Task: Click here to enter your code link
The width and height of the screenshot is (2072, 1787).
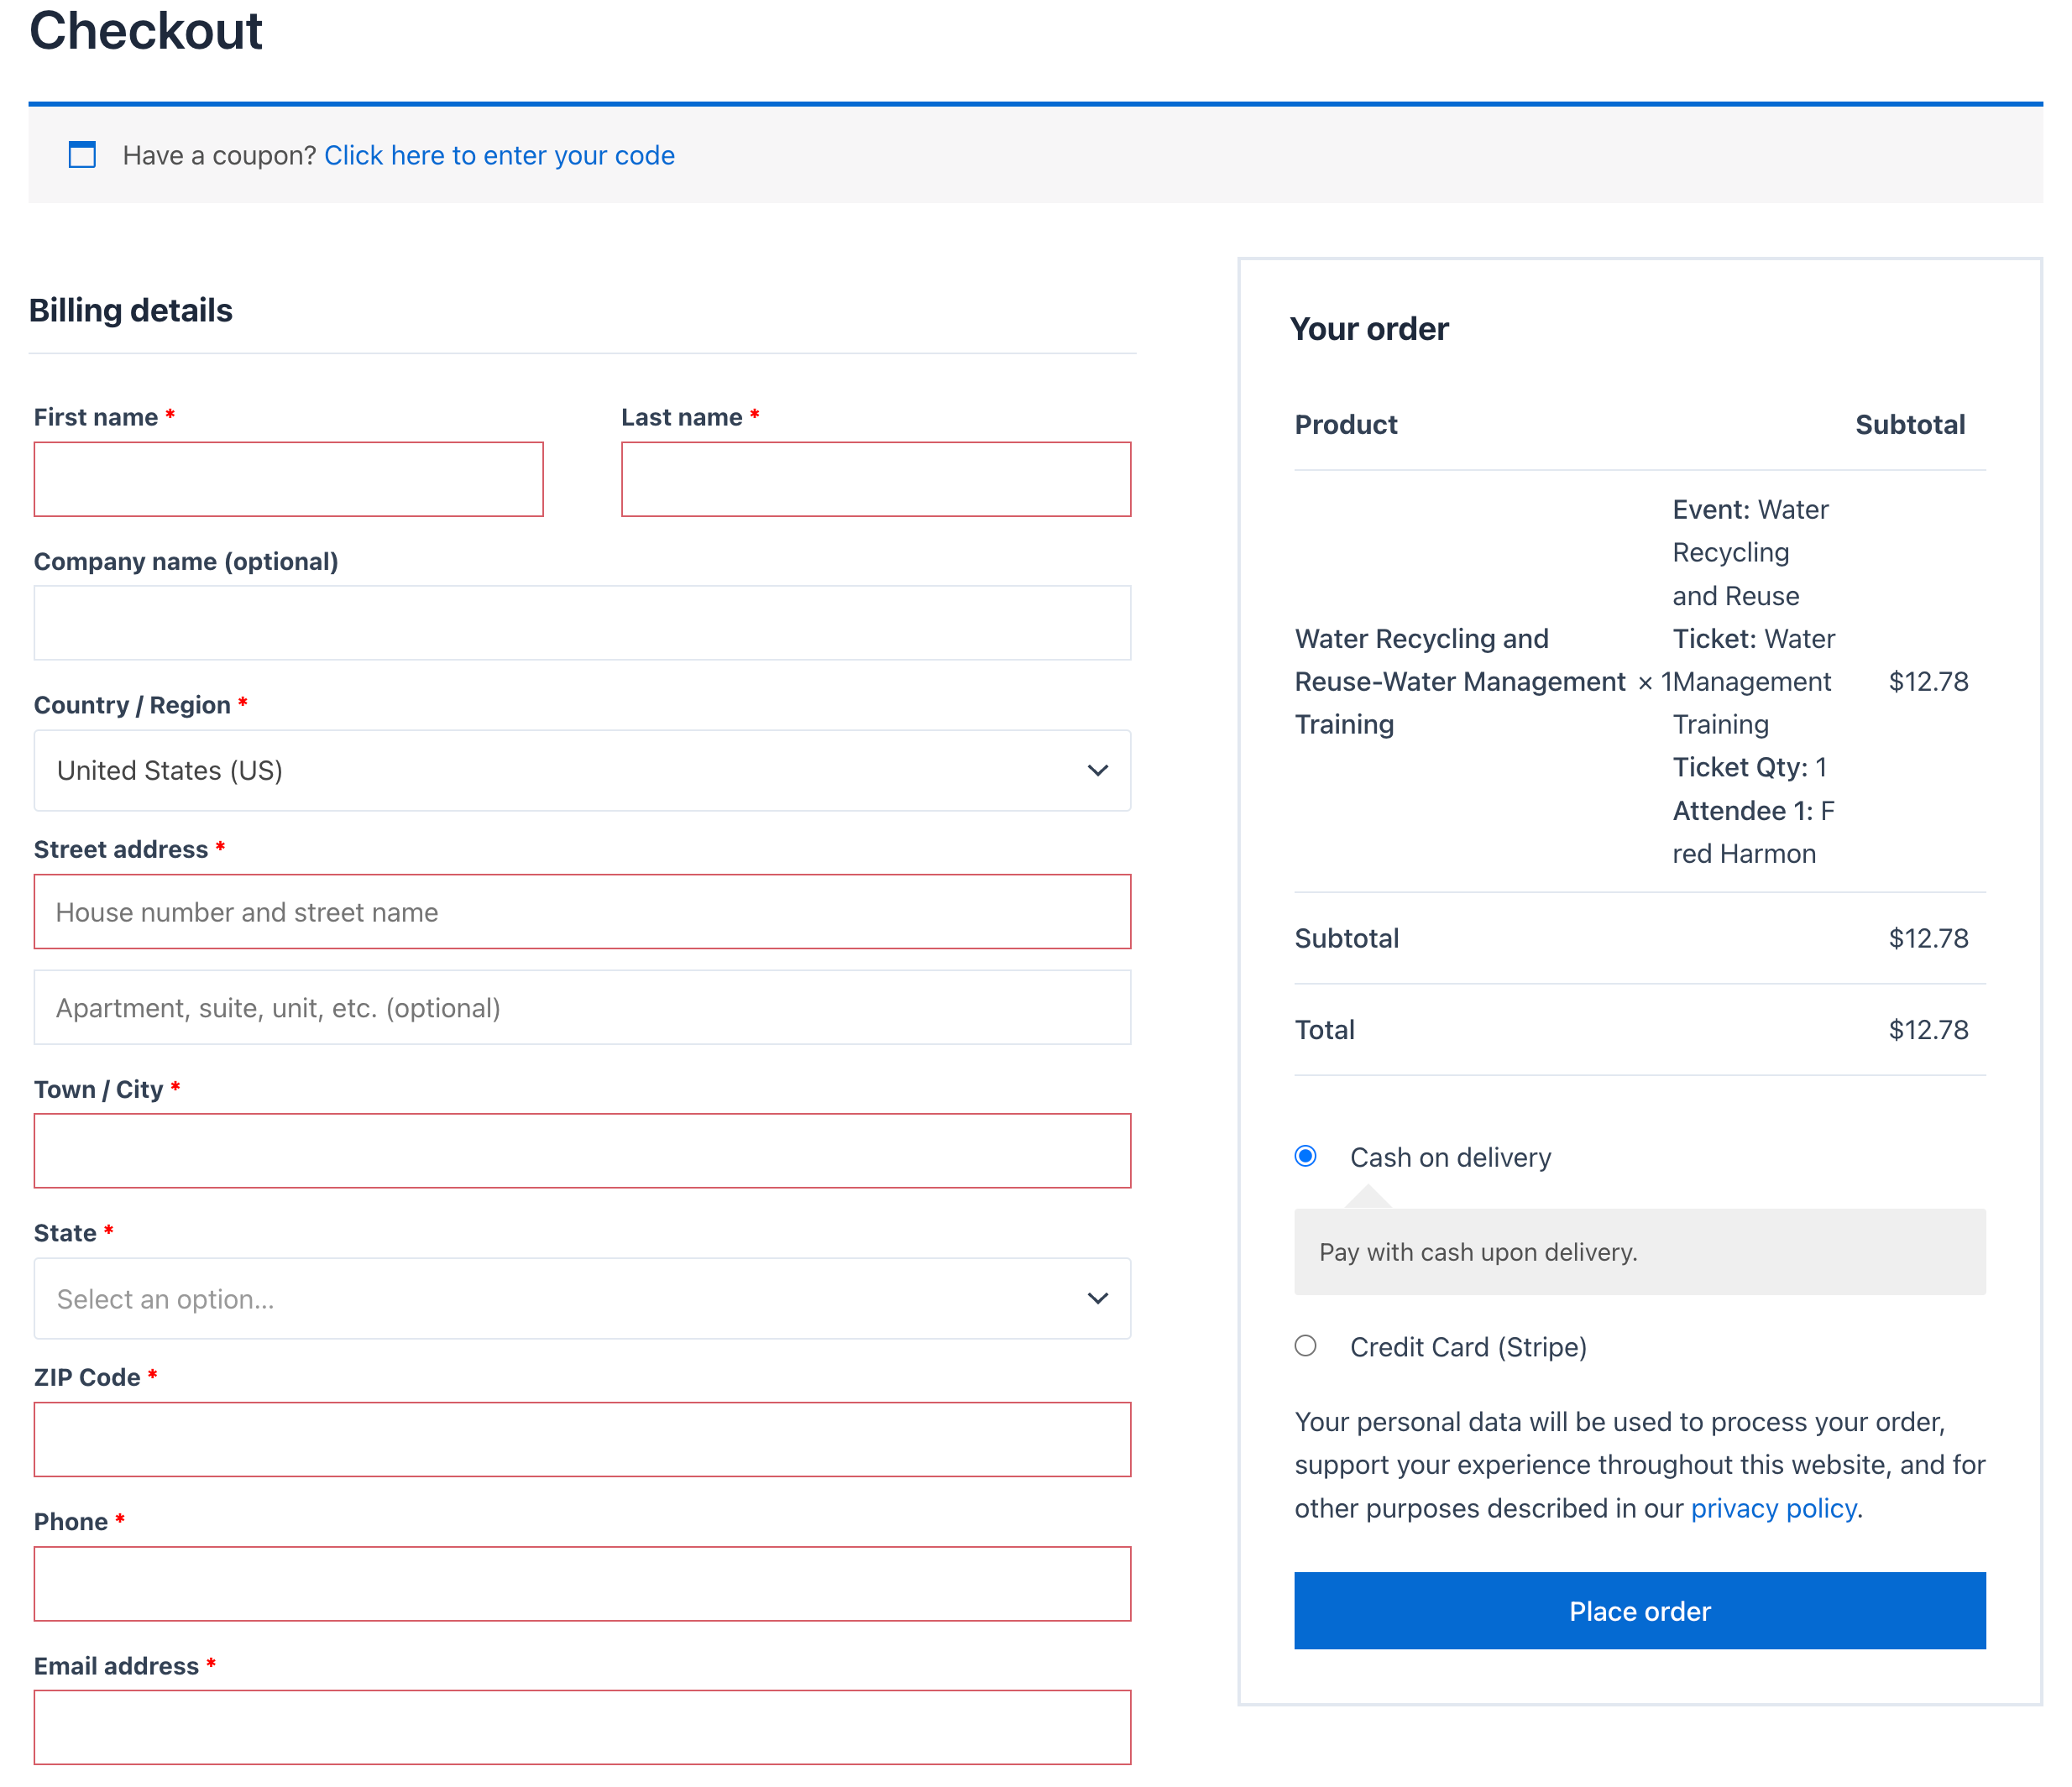Action: (499, 155)
